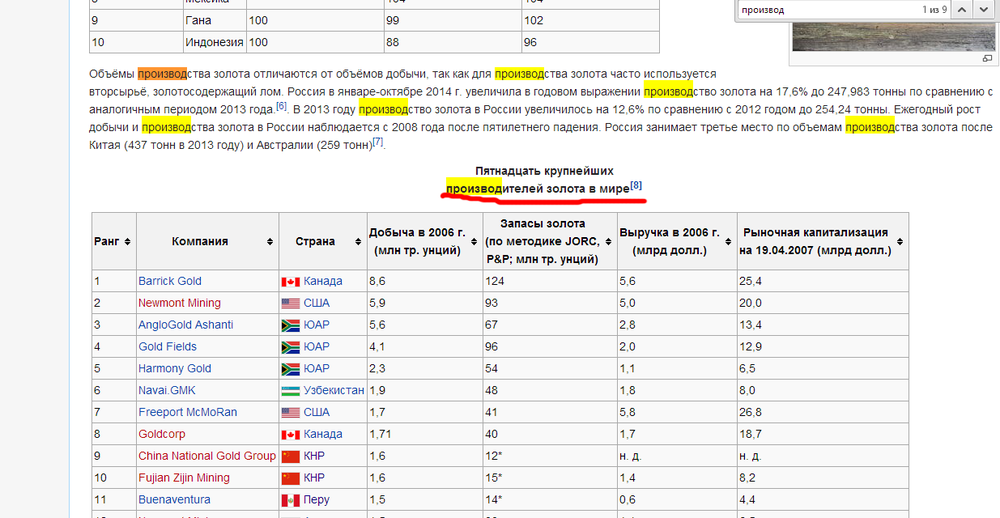
Task: Follow ЮАР link in AngloGold Ashanti row
Action: click(x=316, y=325)
